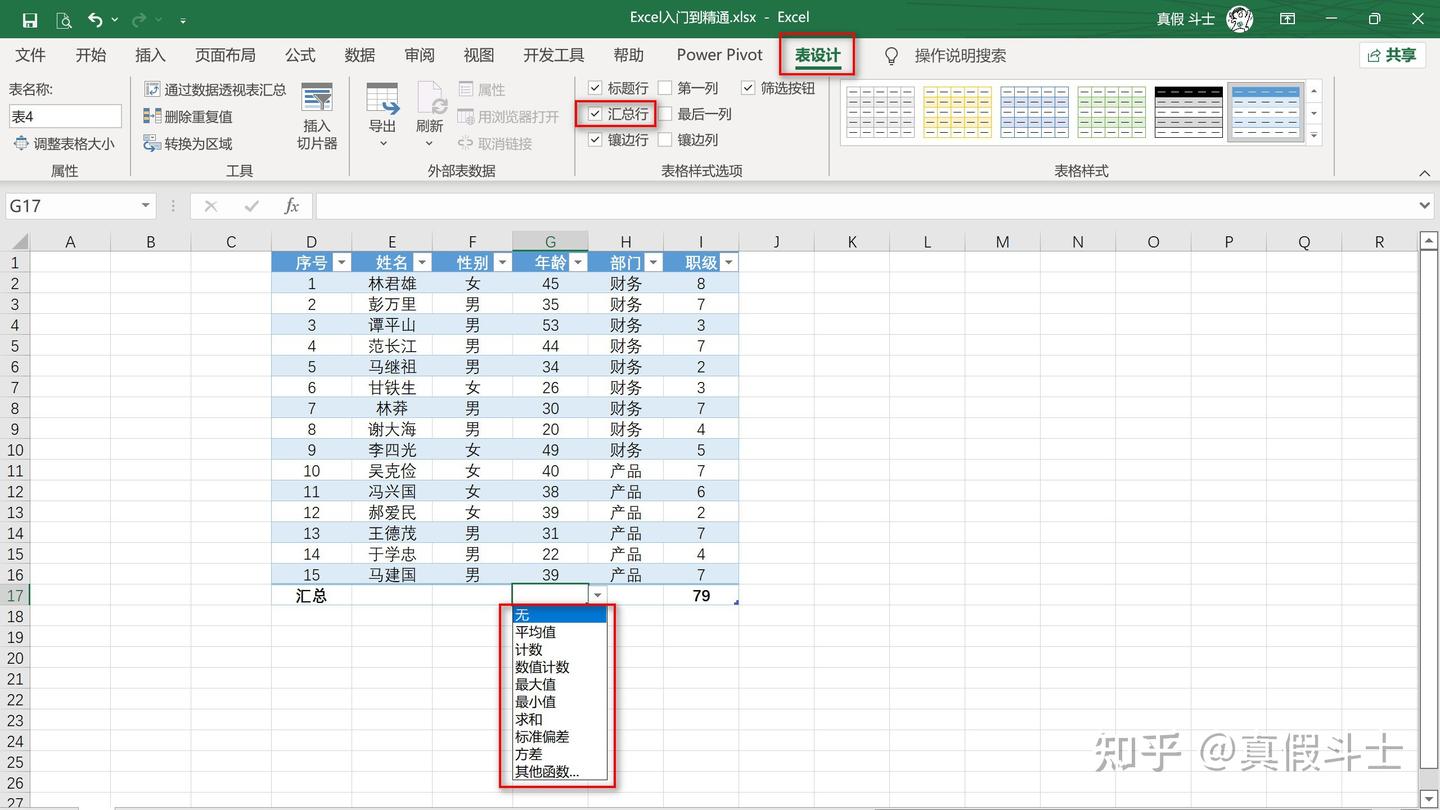Toggle the Filter Button (筛选按钮) checkbox
1440x810 pixels.
(x=748, y=88)
